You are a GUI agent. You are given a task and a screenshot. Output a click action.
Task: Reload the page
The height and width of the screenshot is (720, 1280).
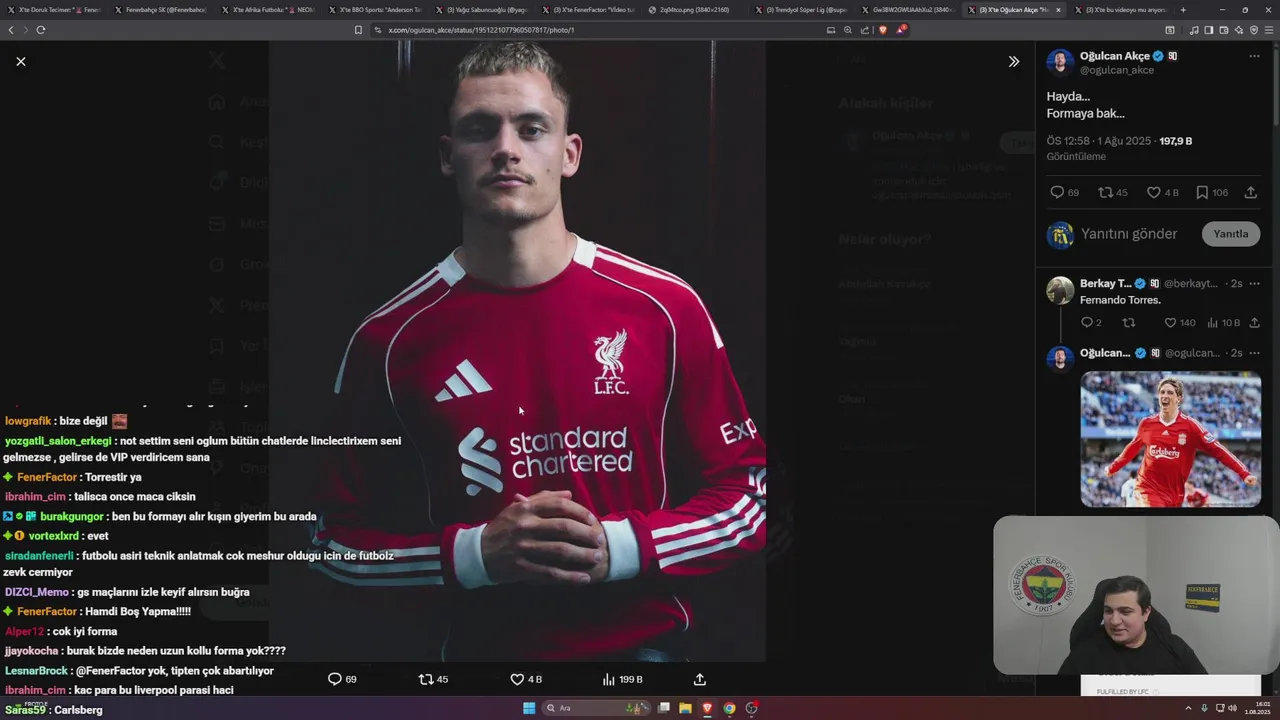tap(41, 30)
